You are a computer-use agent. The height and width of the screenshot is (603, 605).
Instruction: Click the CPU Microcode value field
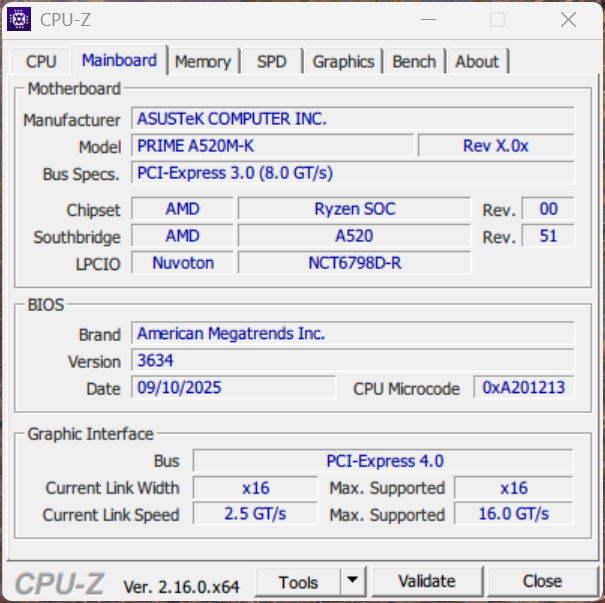pos(523,388)
